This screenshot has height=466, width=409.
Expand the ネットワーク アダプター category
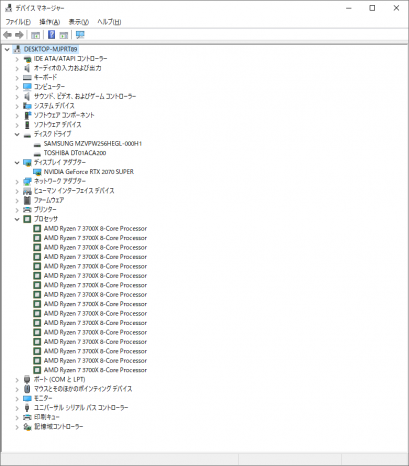[x=17, y=182]
